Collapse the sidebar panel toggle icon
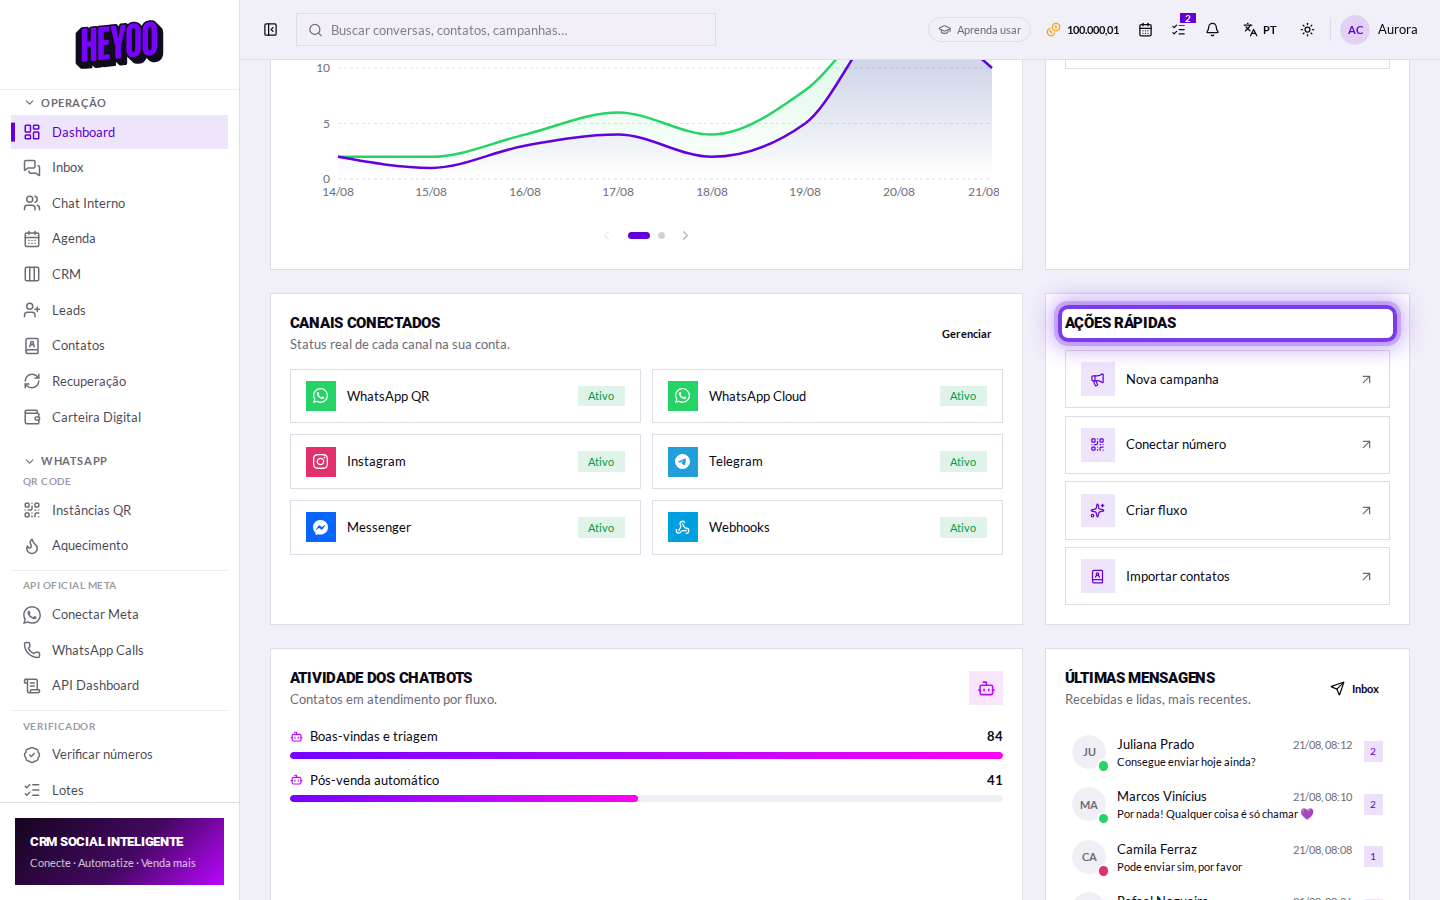Viewport: 1440px width, 900px height. [x=270, y=30]
